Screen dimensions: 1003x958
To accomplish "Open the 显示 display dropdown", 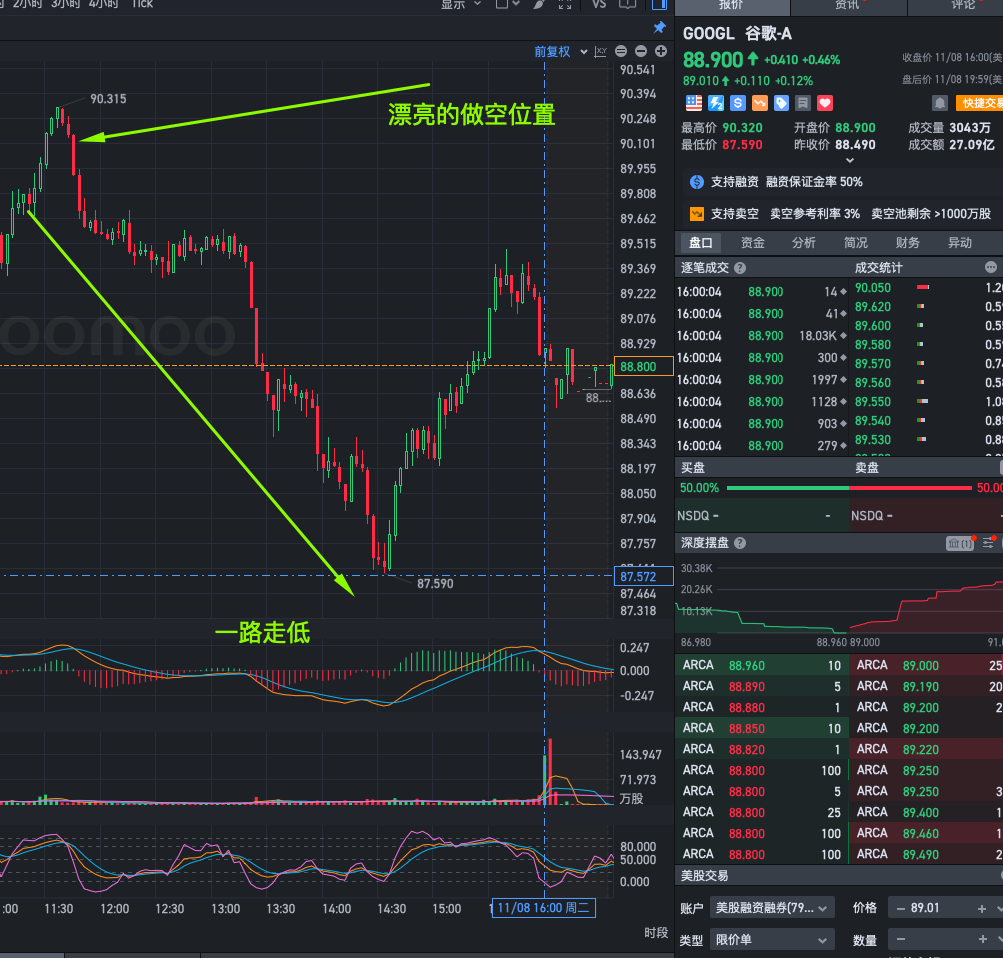I will 460,4.
